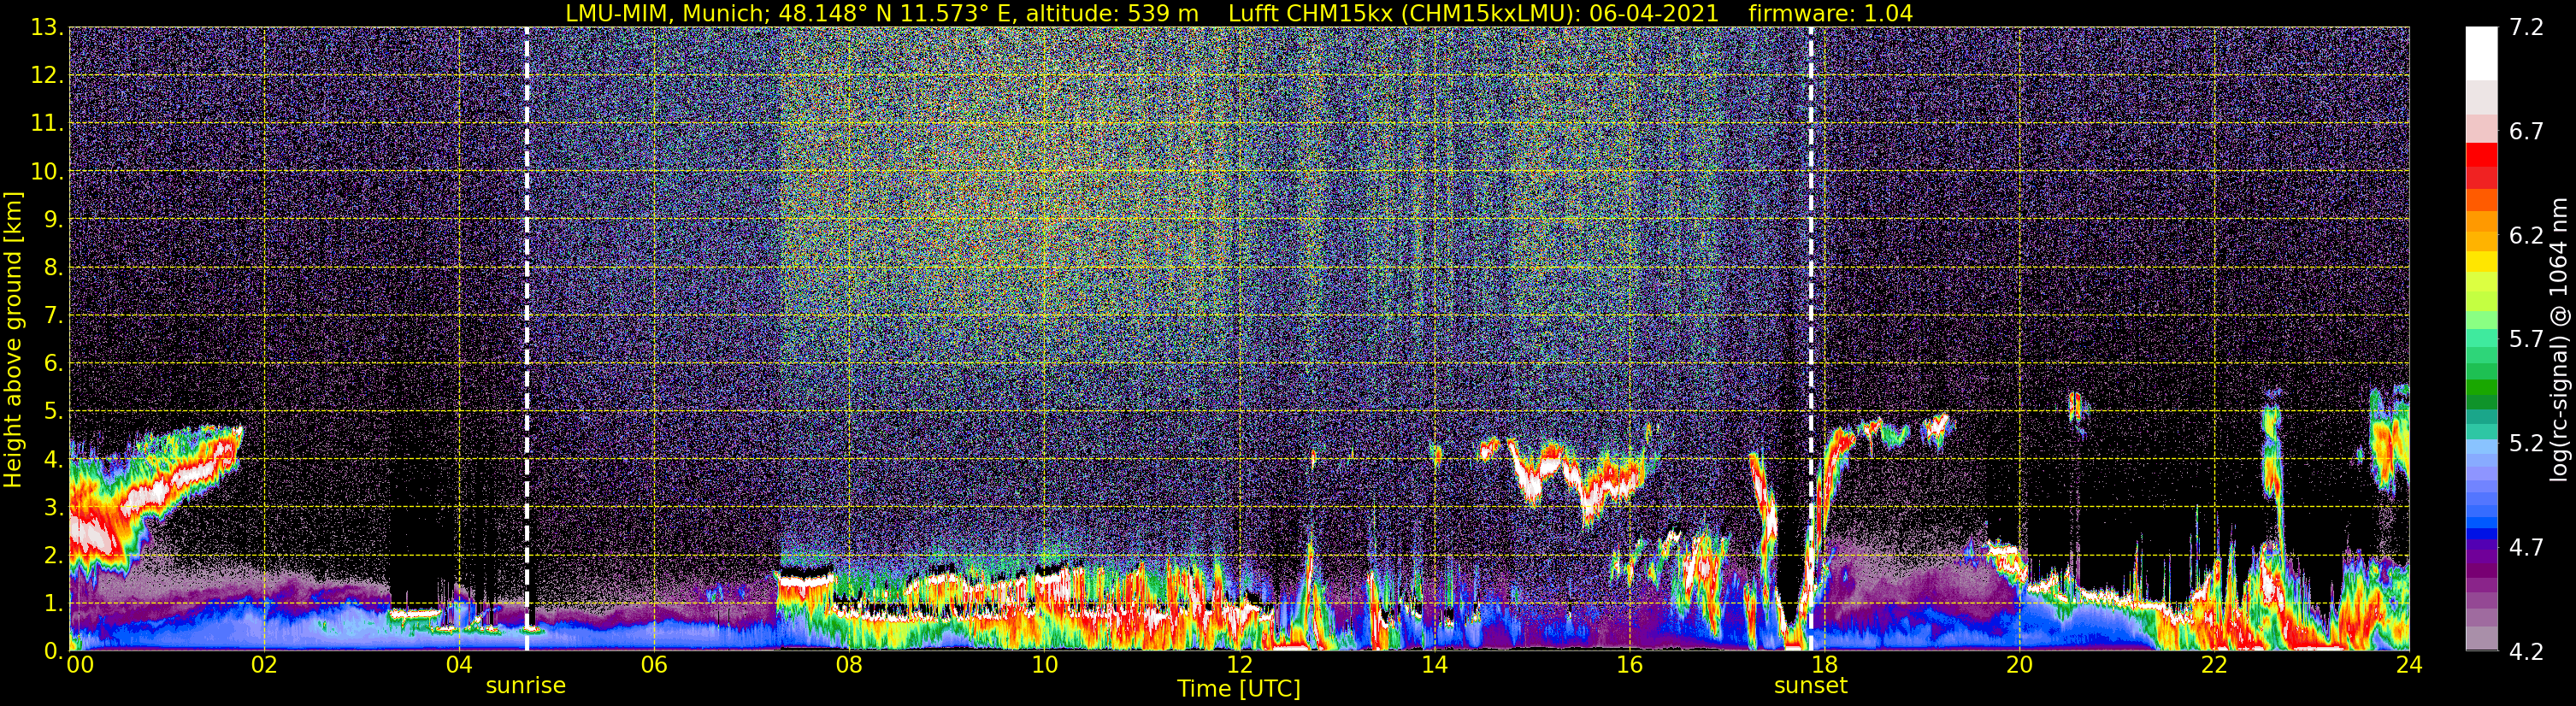Click the white band at top of colorbar
2576x706 pixels.
point(2481,53)
